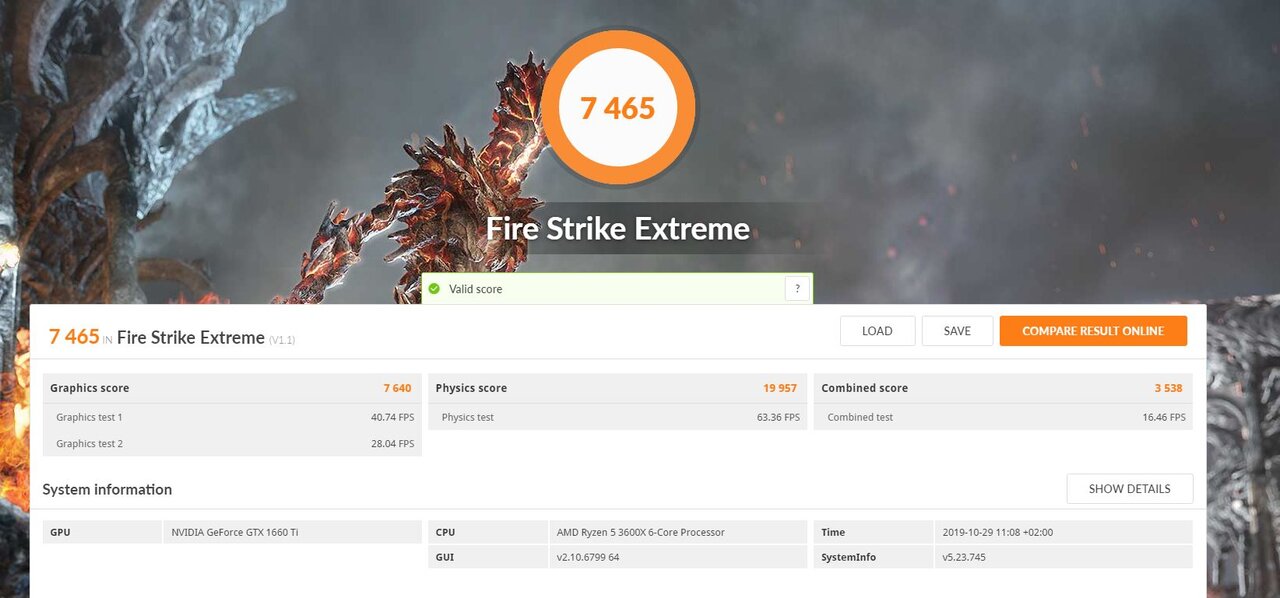Select the Combined test row
The width and height of the screenshot is (1280, 598).
(1003, 417)
